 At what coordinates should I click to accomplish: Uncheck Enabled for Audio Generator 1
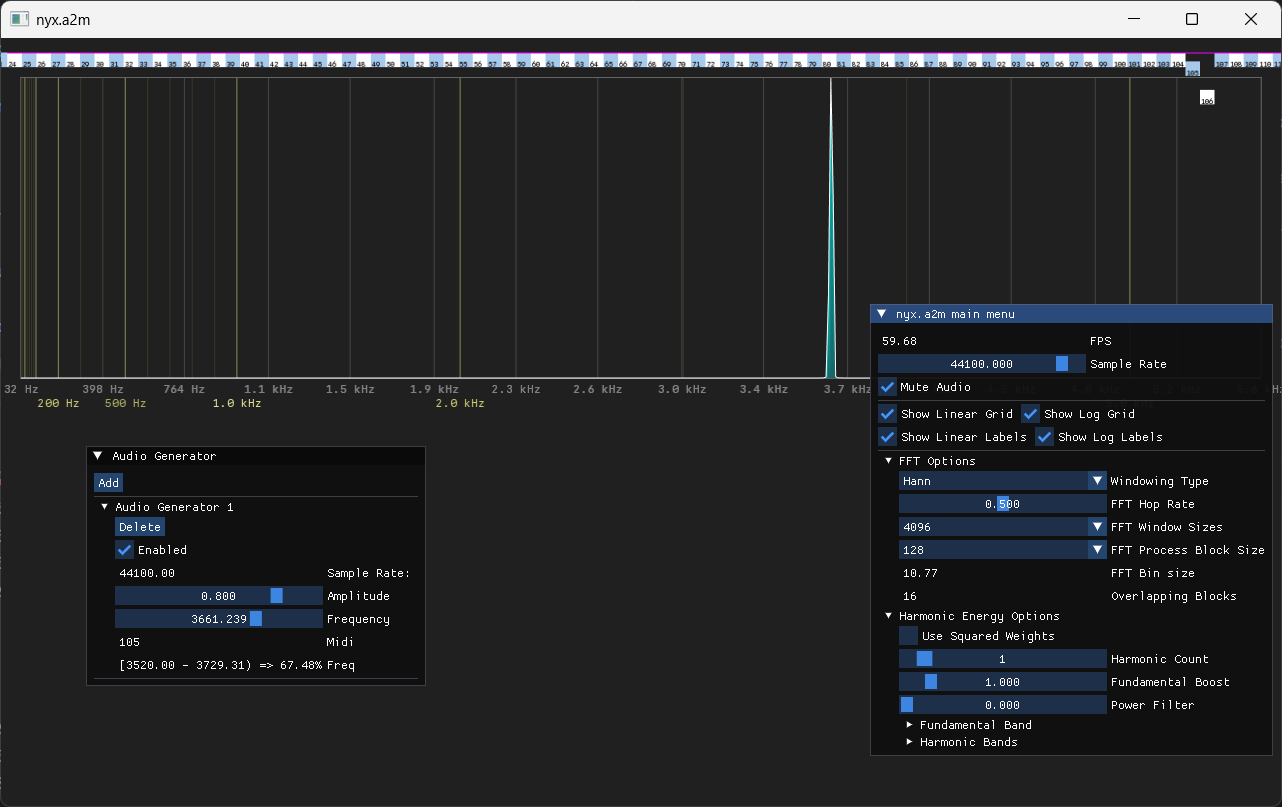point(124,549)
